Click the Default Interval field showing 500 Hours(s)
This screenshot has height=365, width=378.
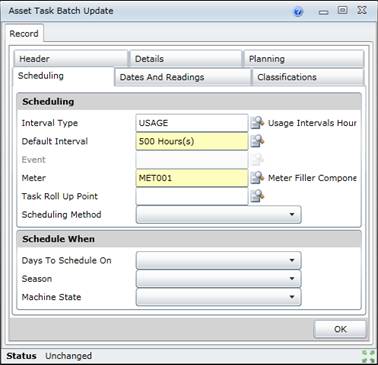(x=192, y=141)
